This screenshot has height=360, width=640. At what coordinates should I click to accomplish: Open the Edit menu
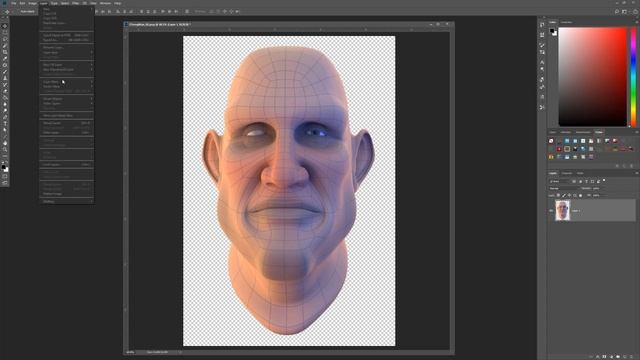22,3
